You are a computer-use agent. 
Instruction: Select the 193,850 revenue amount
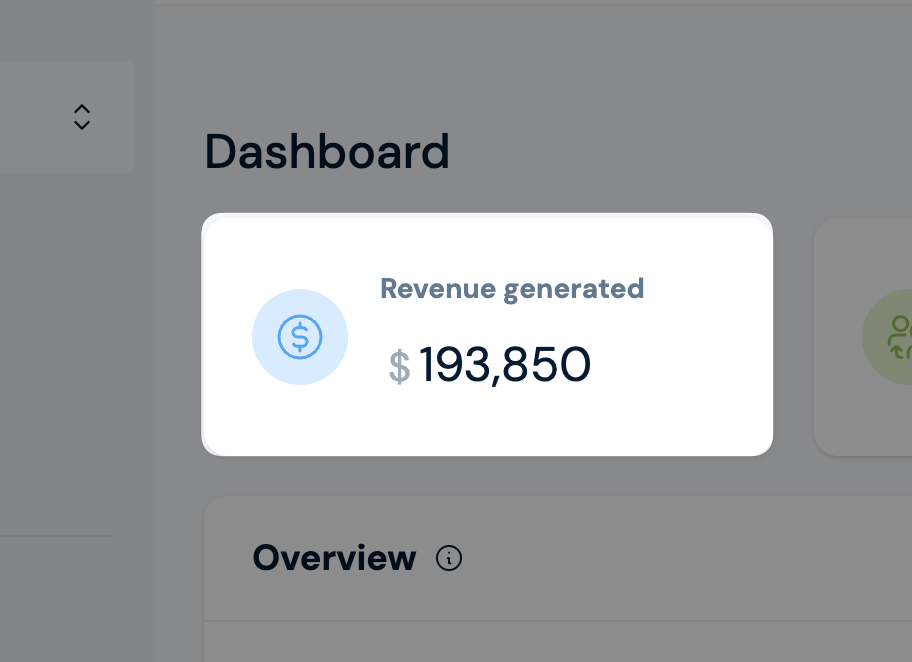coord(504,365)
